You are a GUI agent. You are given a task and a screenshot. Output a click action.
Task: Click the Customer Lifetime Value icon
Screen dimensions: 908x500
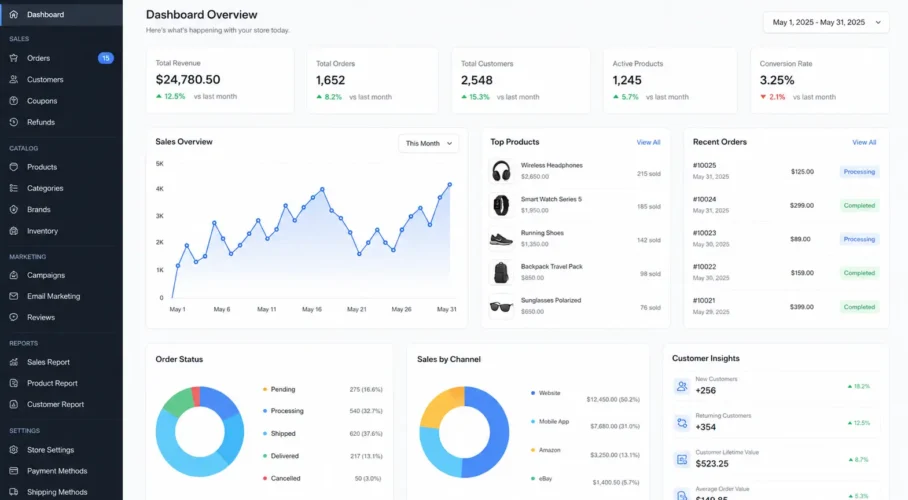pyautogui.click(x=682, y=459)
